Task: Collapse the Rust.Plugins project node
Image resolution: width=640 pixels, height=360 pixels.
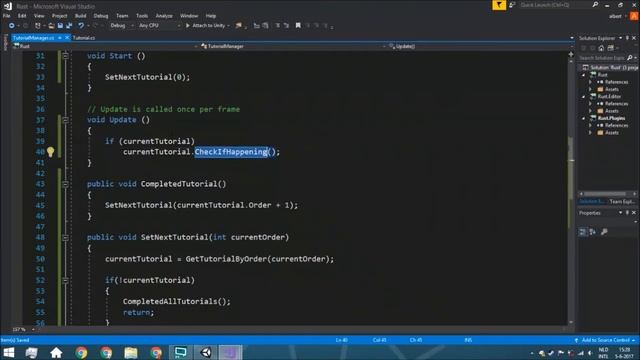Action: tap(583, 118)
